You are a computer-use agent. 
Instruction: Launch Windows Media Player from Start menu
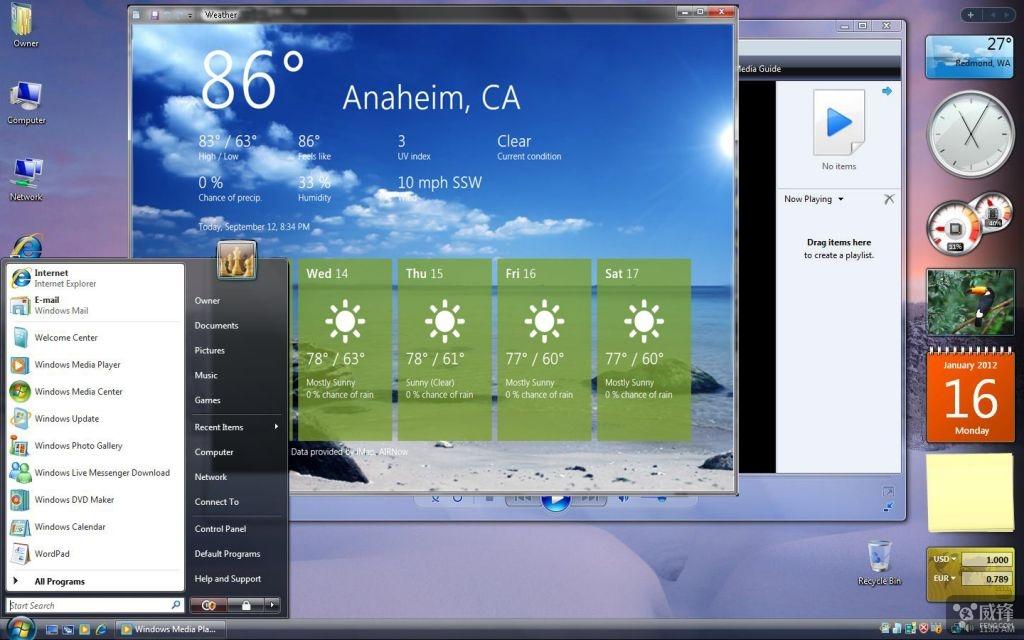point(95,364)
